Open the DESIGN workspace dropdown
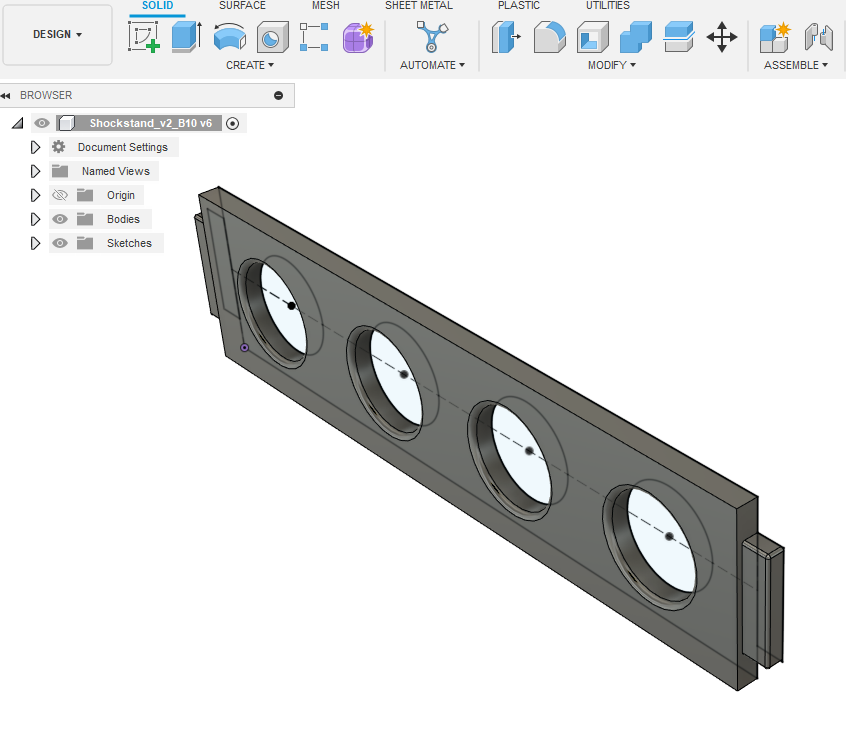 coord(57,34)
